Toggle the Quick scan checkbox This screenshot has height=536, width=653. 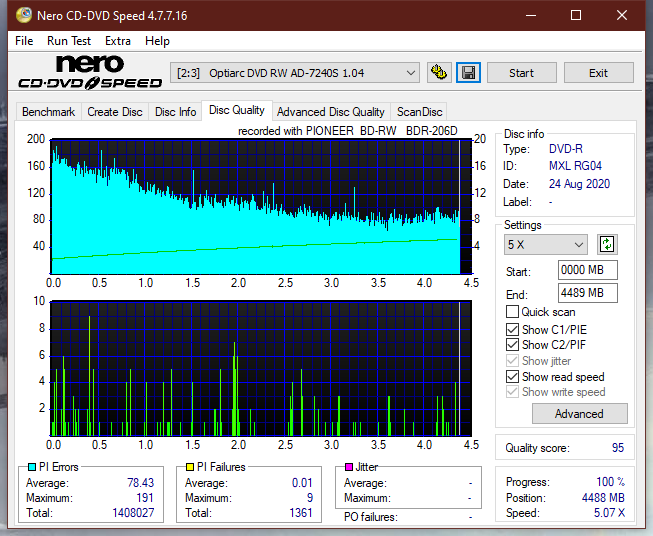click(x=512, y=312)
